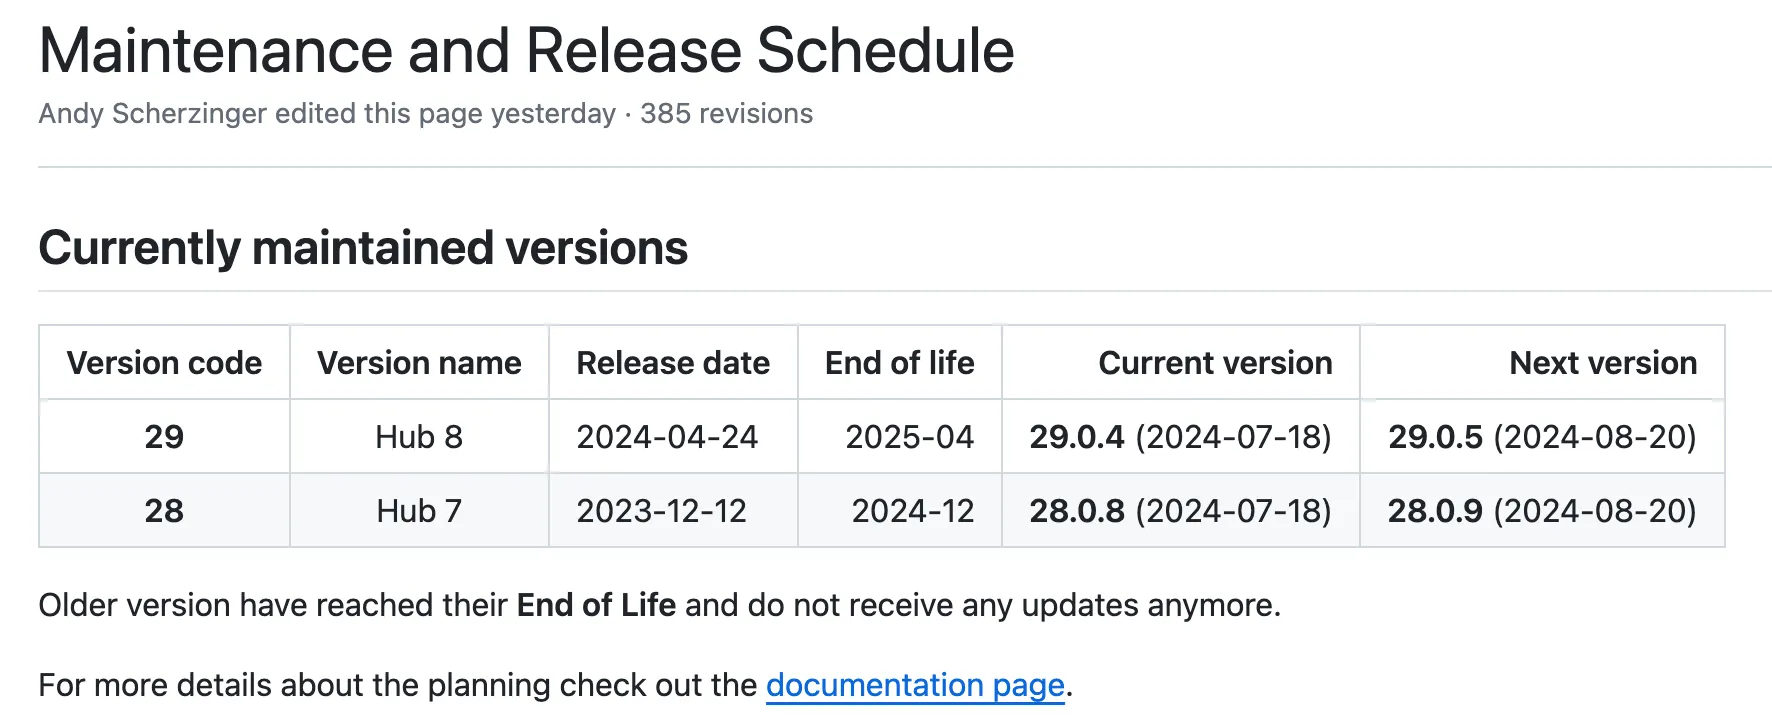Click the Maintenance and Release Schedule title
1772x728 pixels.
click(x=526, y=51)
